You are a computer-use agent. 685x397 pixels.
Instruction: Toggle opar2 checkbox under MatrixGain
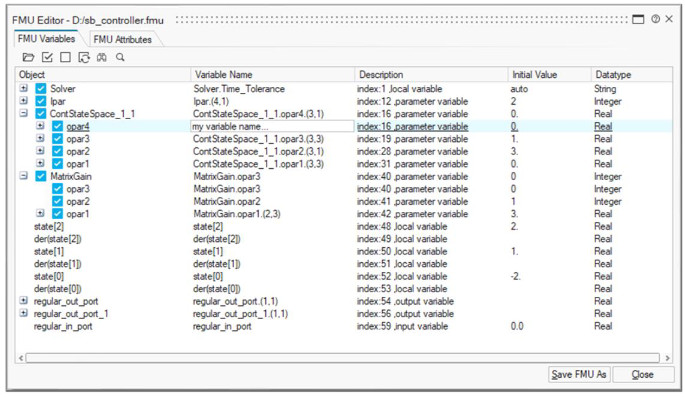(57, 201)
